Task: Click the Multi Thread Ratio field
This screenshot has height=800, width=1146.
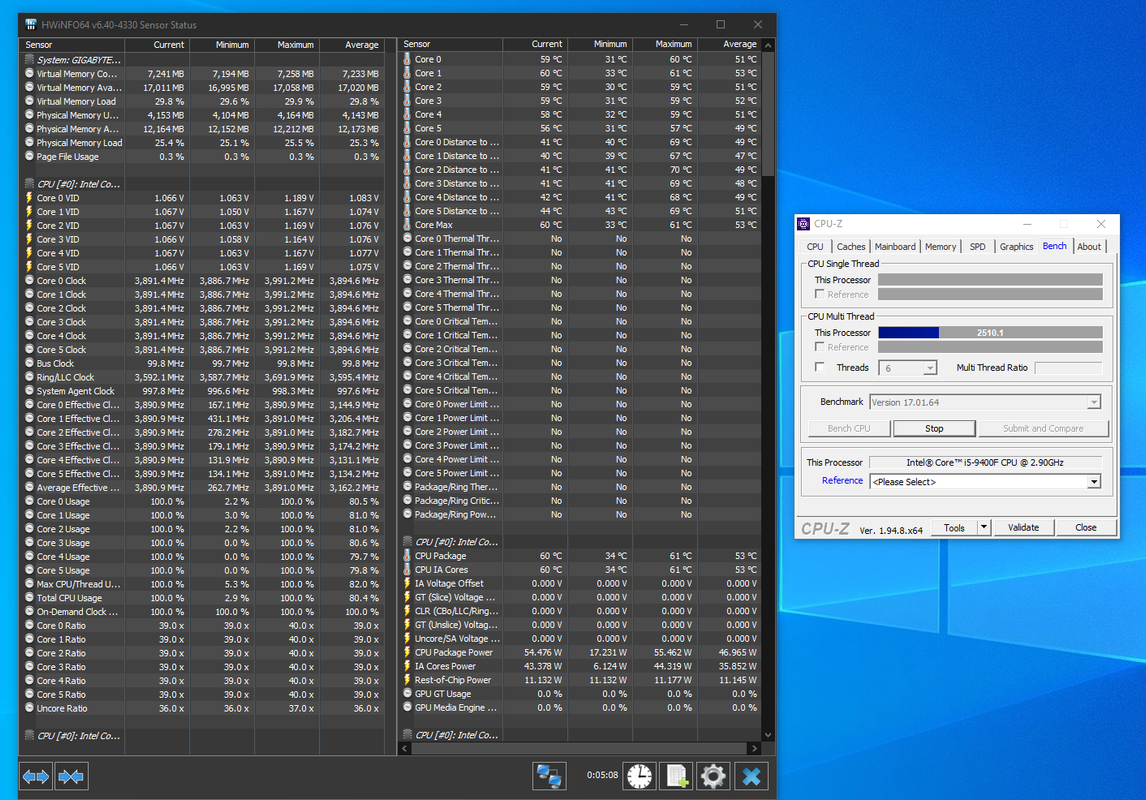Action: coord(1068,367)
